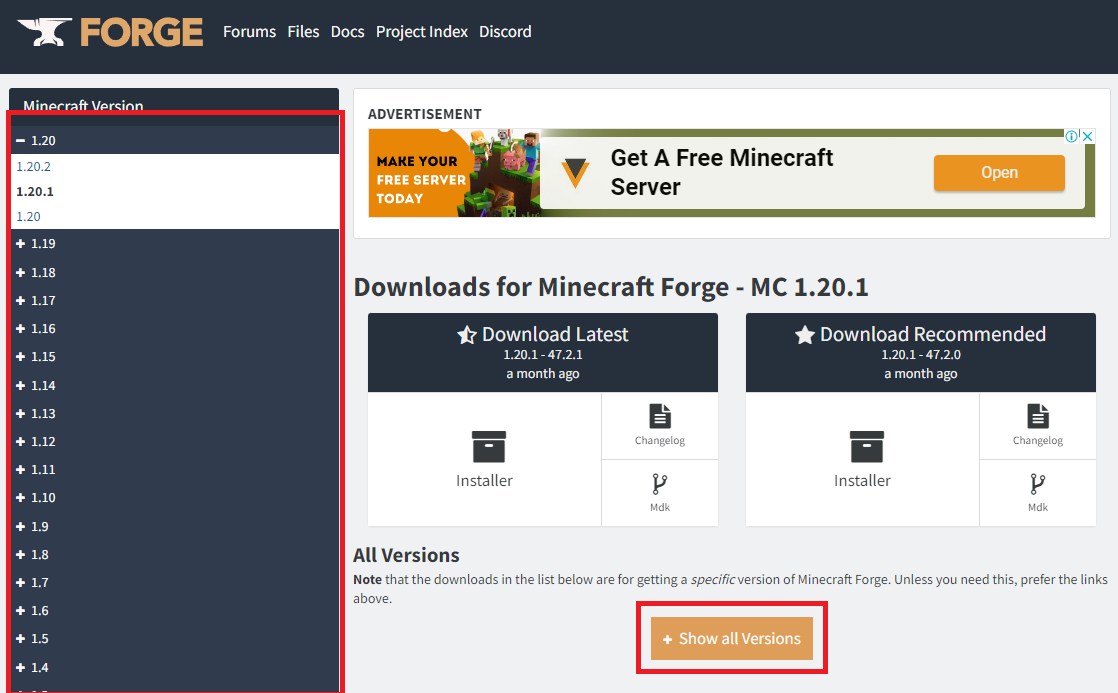Image resolution: width=1118 pixels, height=693 pixels.
Task: Click the FORGE wordmark text
Action: coord(141,32)
